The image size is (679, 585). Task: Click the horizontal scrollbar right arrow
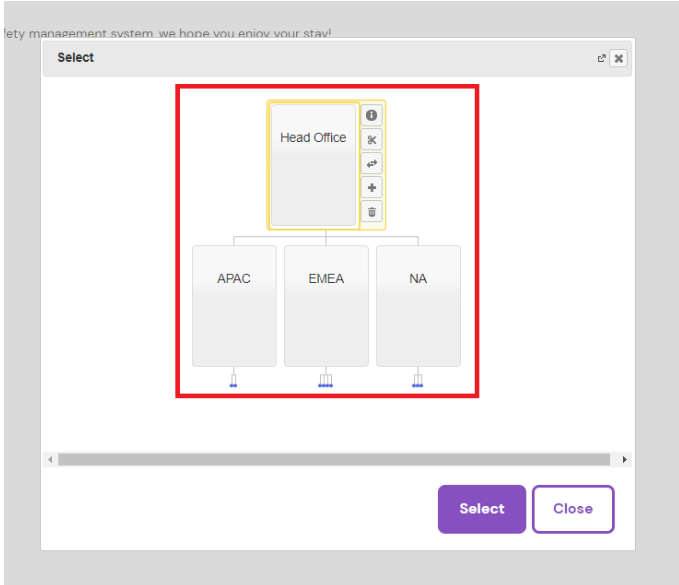coord(625,459)
